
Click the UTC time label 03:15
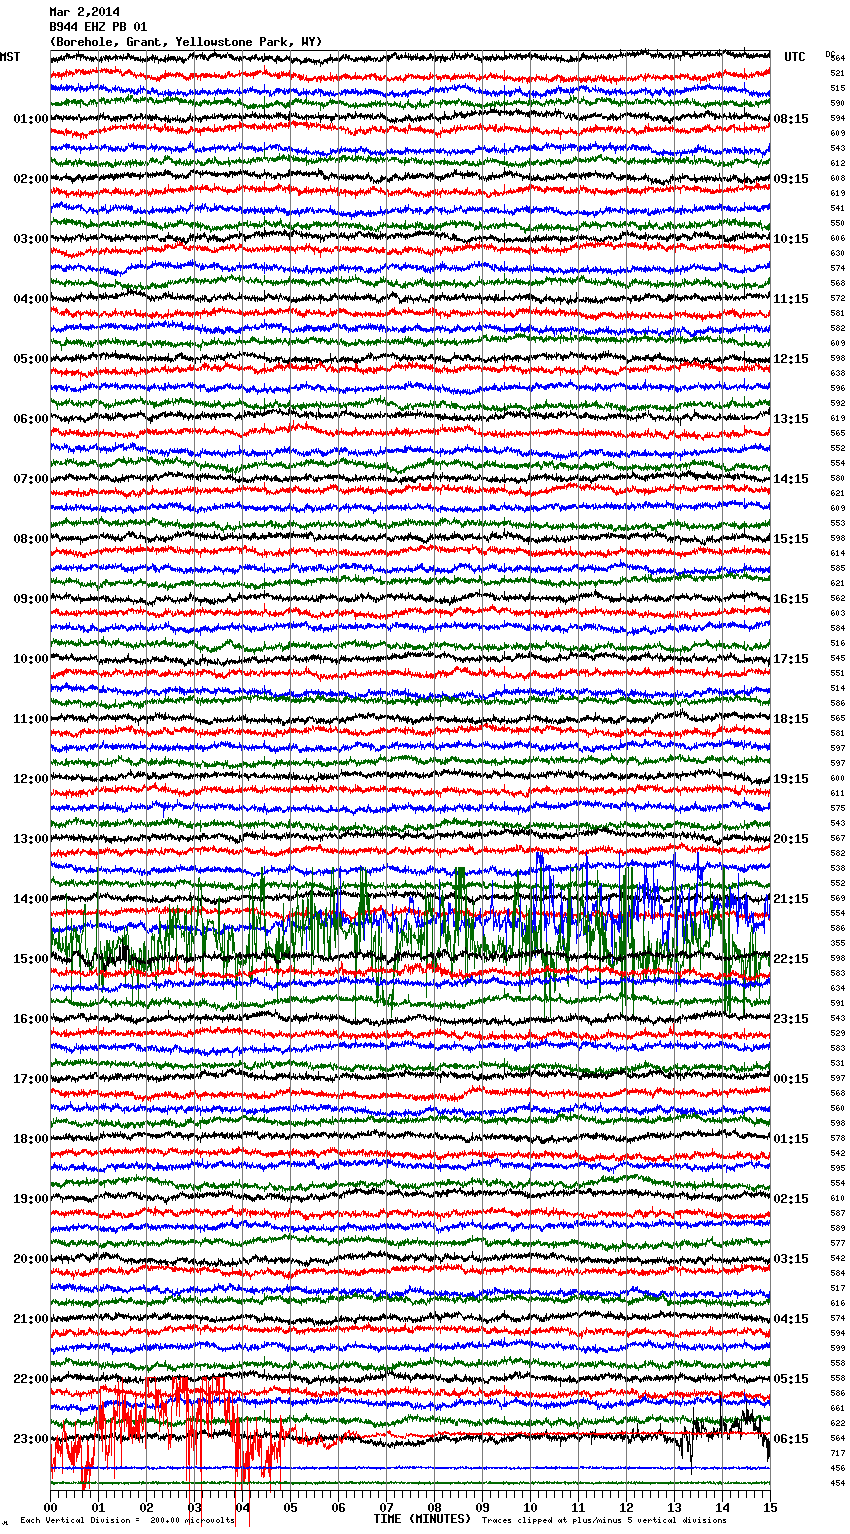tap(791, 1259)
